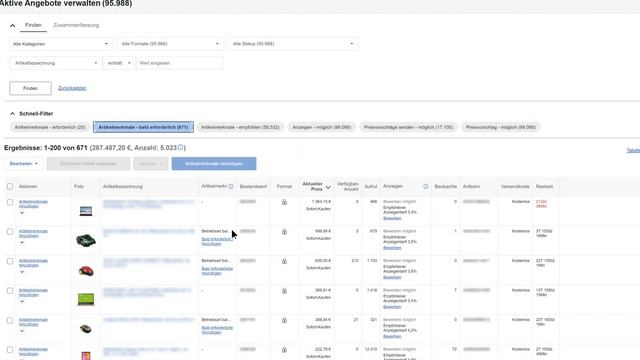Open the small grey robot mower photo
640x360 pixels.
(x=86, y=329)
